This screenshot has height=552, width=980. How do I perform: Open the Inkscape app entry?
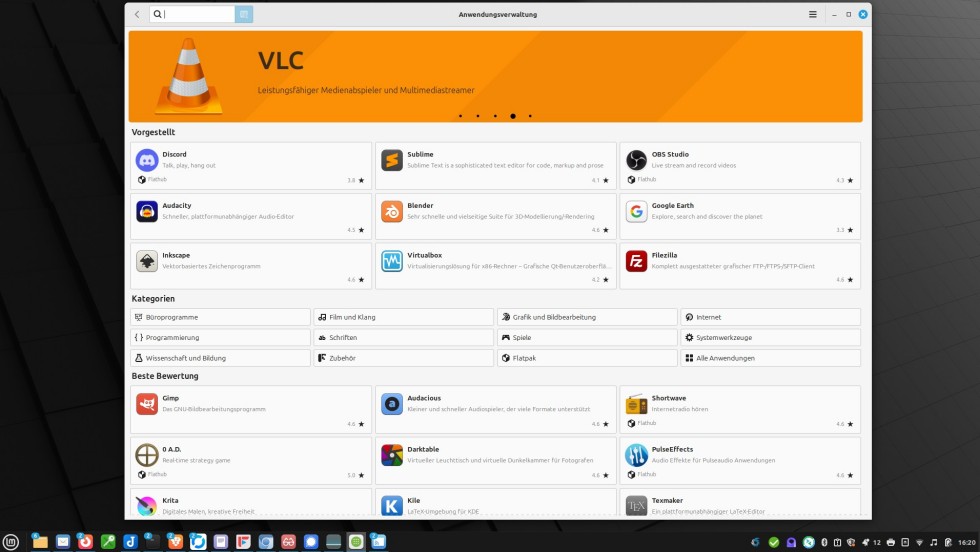click(250, 267)
